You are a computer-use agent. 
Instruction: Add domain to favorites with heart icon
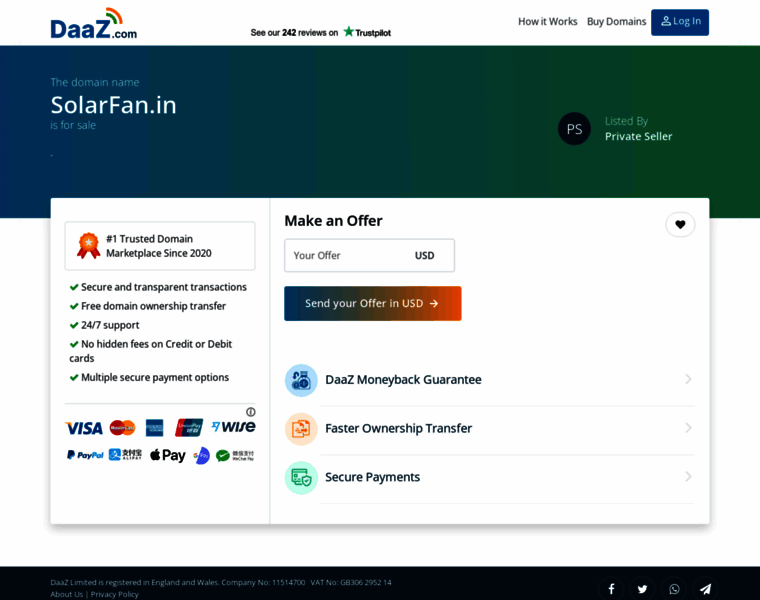(680, 225)
